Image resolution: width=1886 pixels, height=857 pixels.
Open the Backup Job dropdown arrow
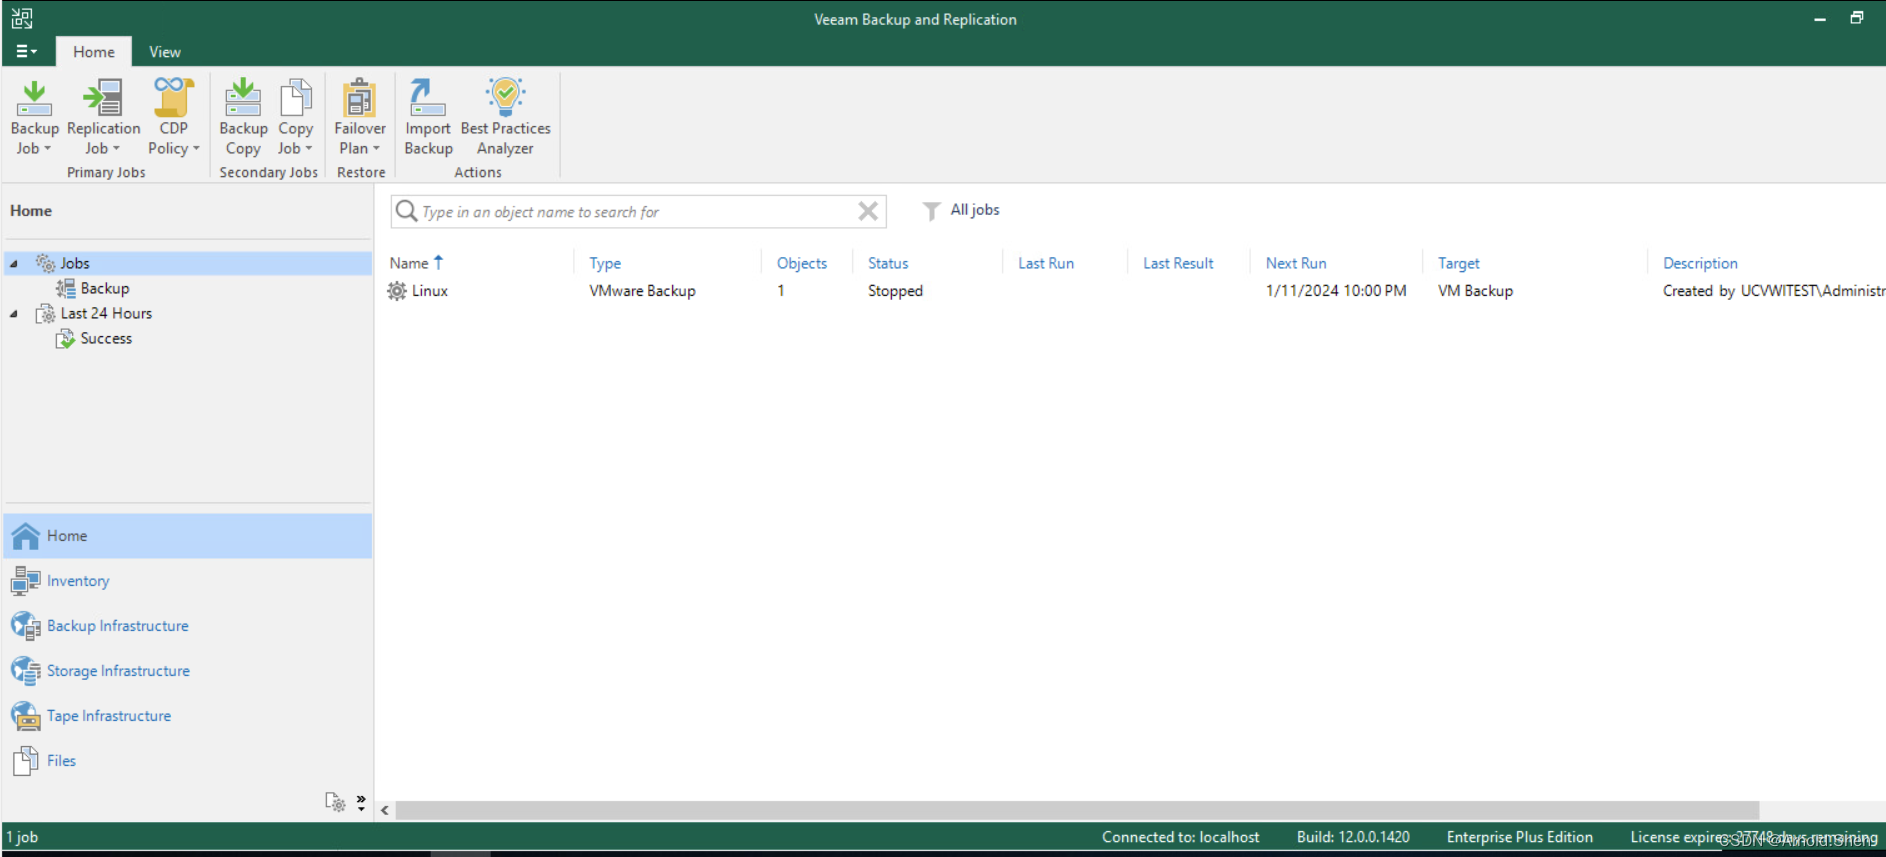click(x=47, y=149)
